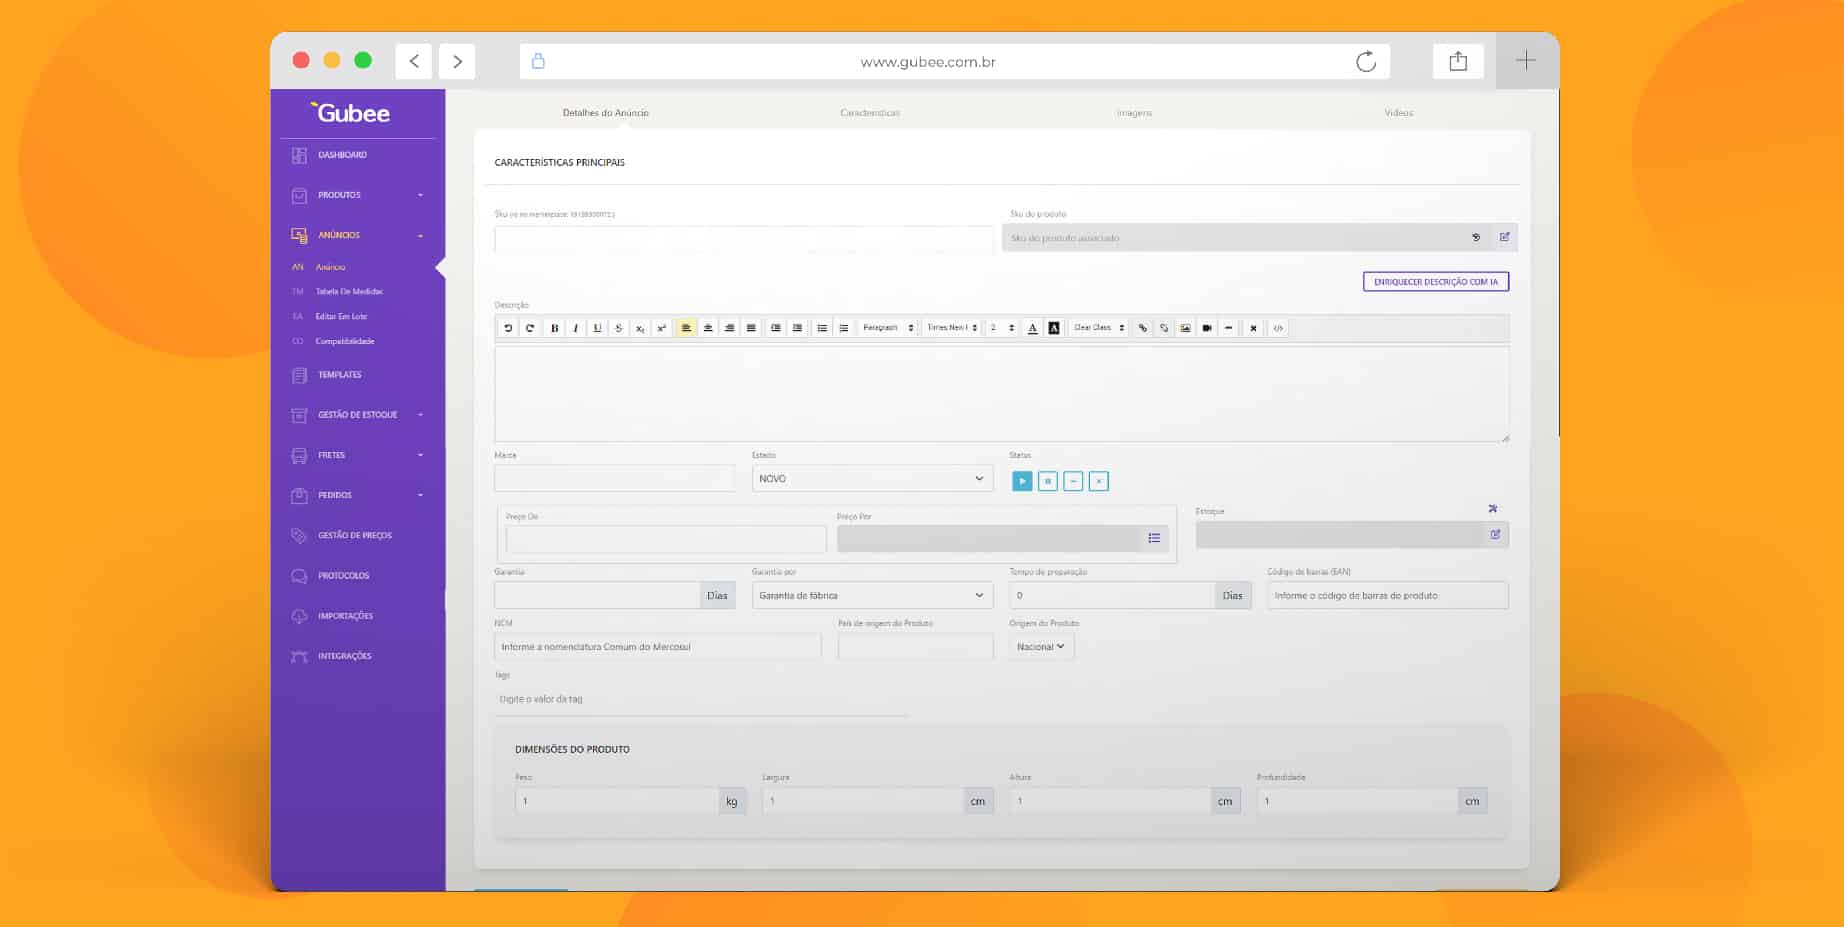
Task: Redo in the description editor
Action: [530, 328]
